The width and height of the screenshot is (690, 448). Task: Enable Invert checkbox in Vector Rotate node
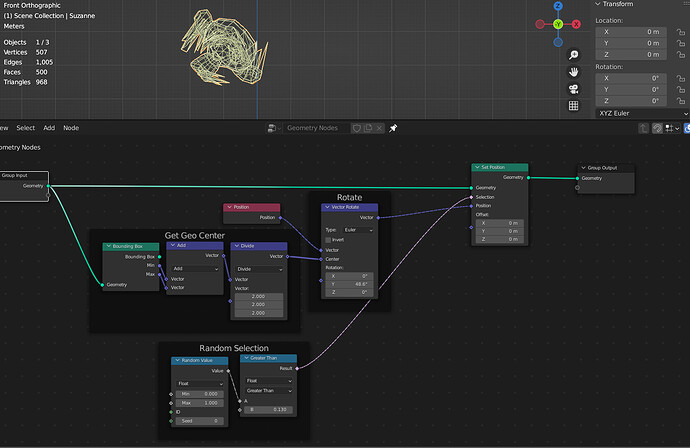(328, 240)
